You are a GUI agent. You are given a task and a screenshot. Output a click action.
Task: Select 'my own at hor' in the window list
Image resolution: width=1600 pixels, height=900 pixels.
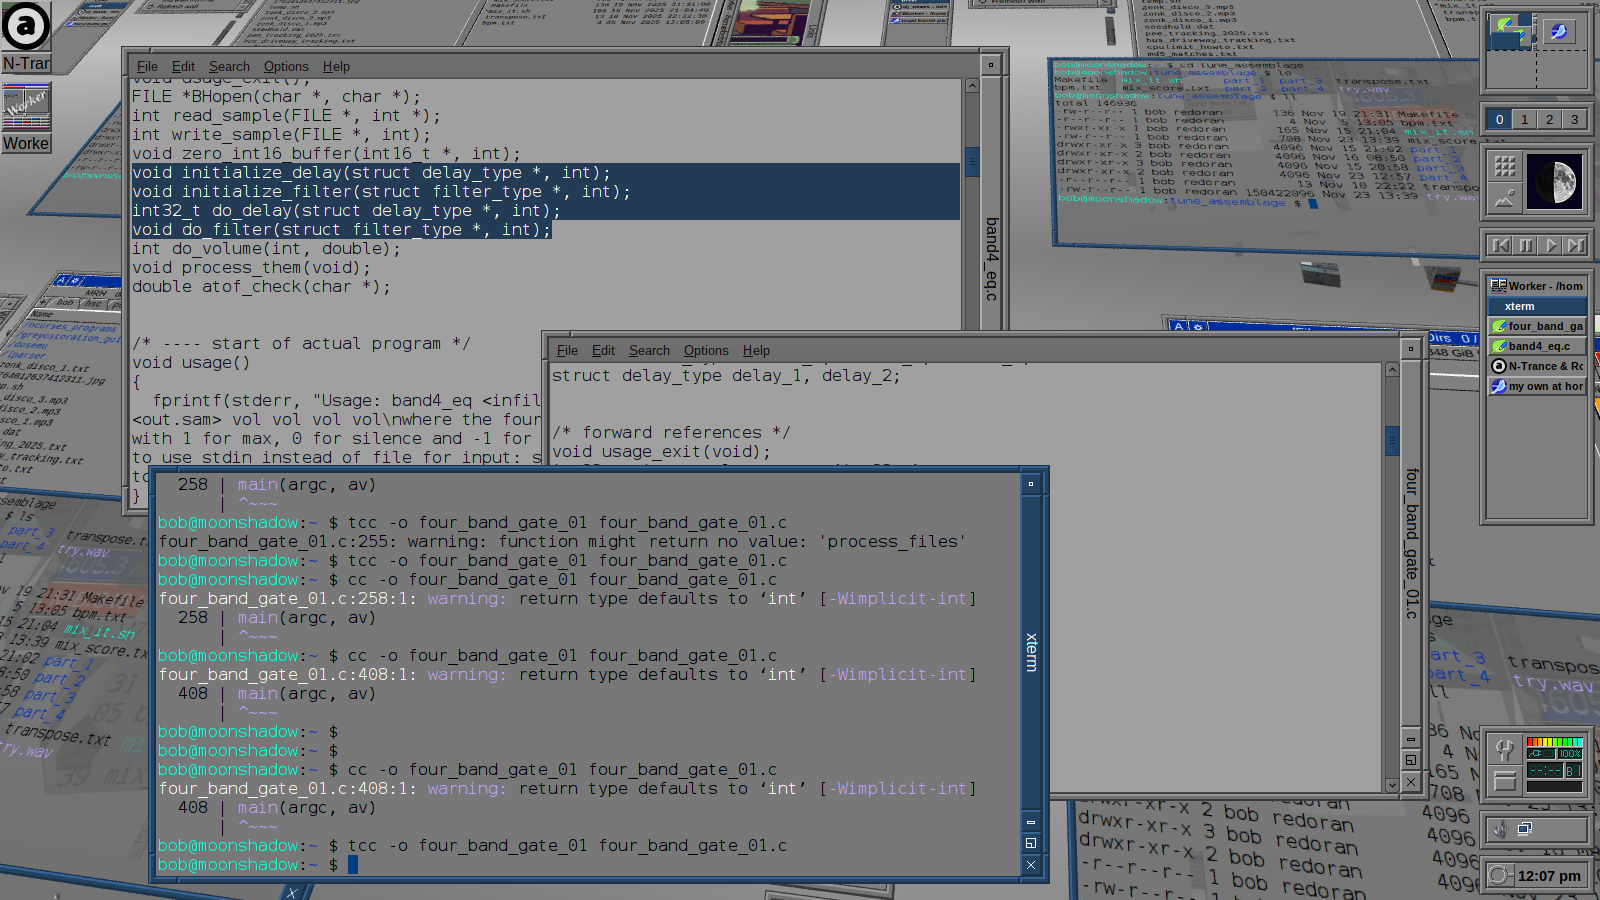click(x=1537, y=386)
